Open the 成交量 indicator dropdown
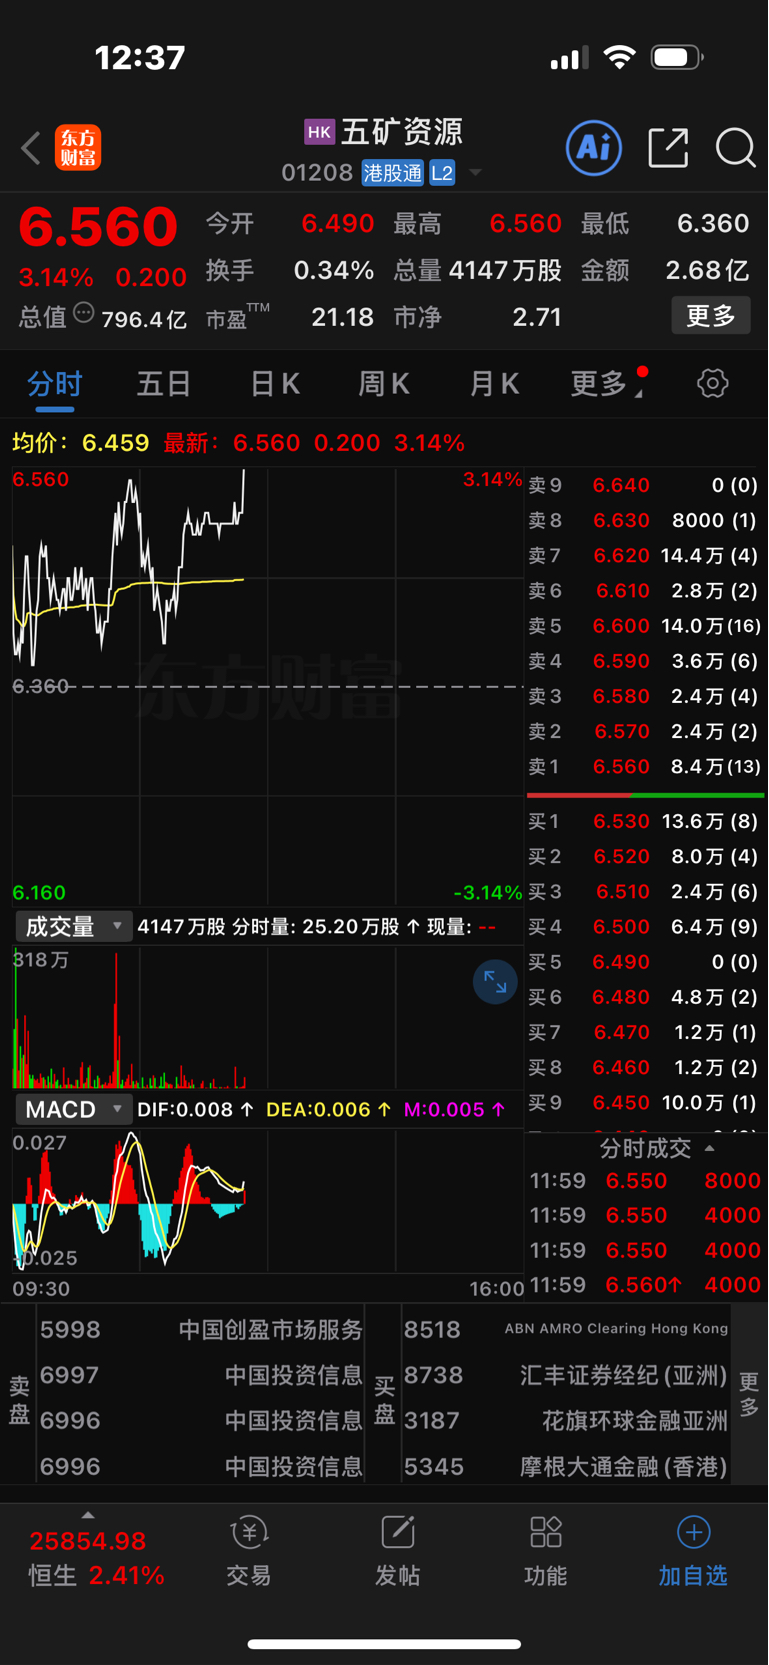The width and height of the screenshot is (769, 1665). [73, 927]
